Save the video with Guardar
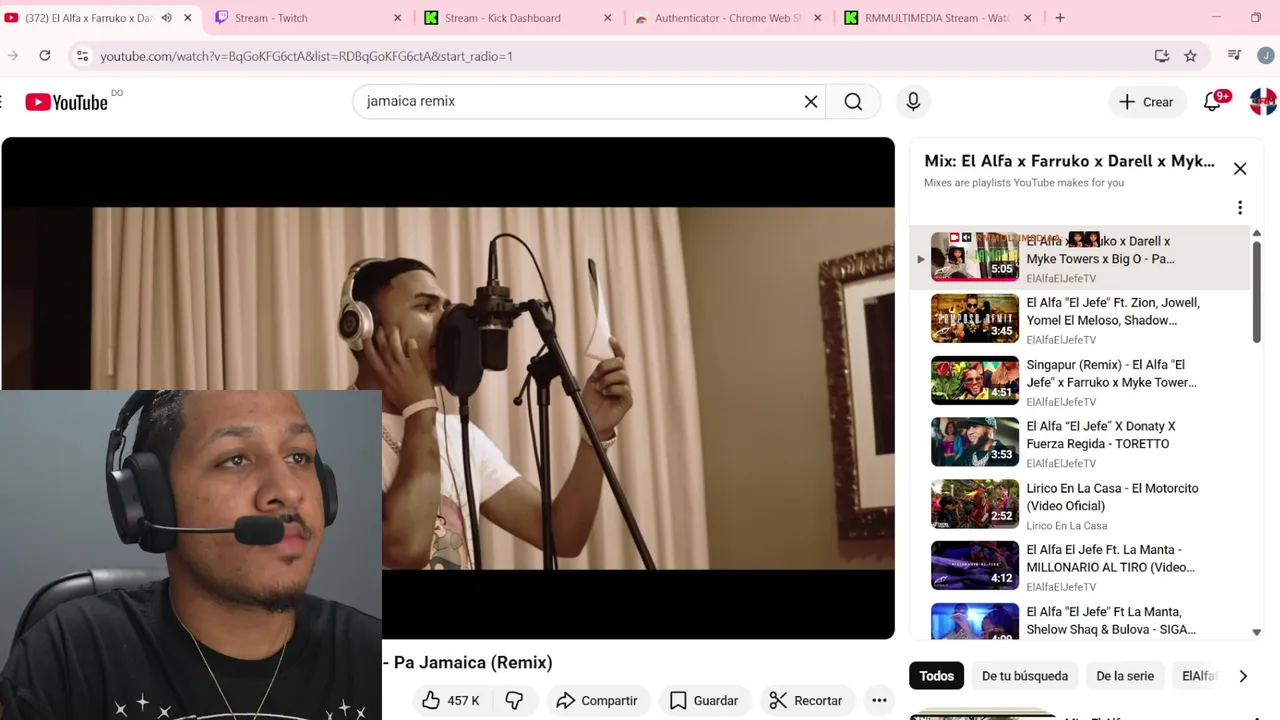Image resolution: width=1280 pixels, height=720 pixels. pos(704,700)
